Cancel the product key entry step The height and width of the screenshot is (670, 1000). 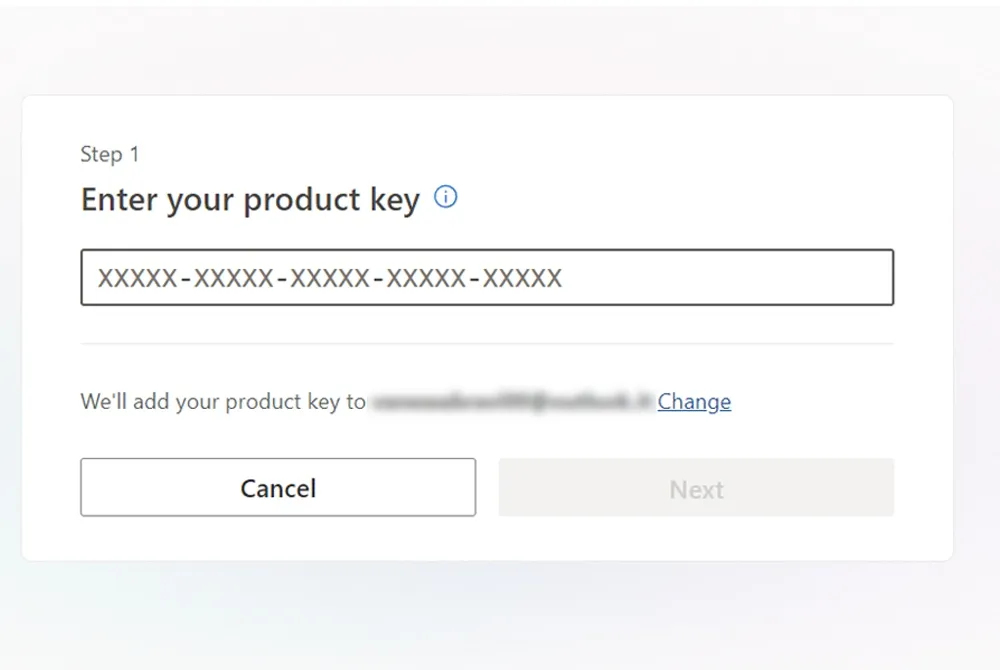coord(278,488)
